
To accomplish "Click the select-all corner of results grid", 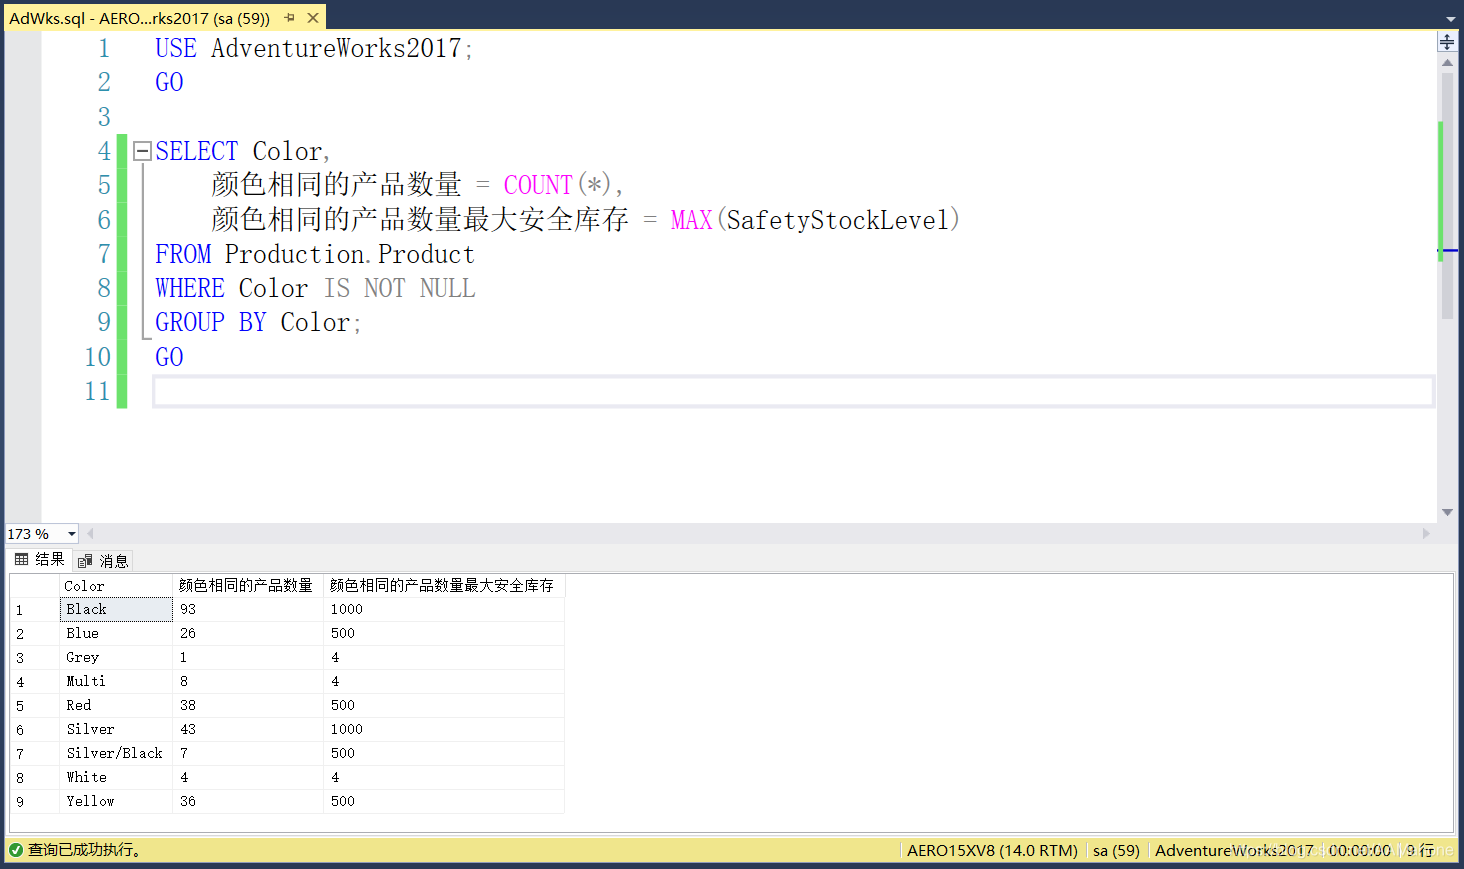I will coord(35,586).
